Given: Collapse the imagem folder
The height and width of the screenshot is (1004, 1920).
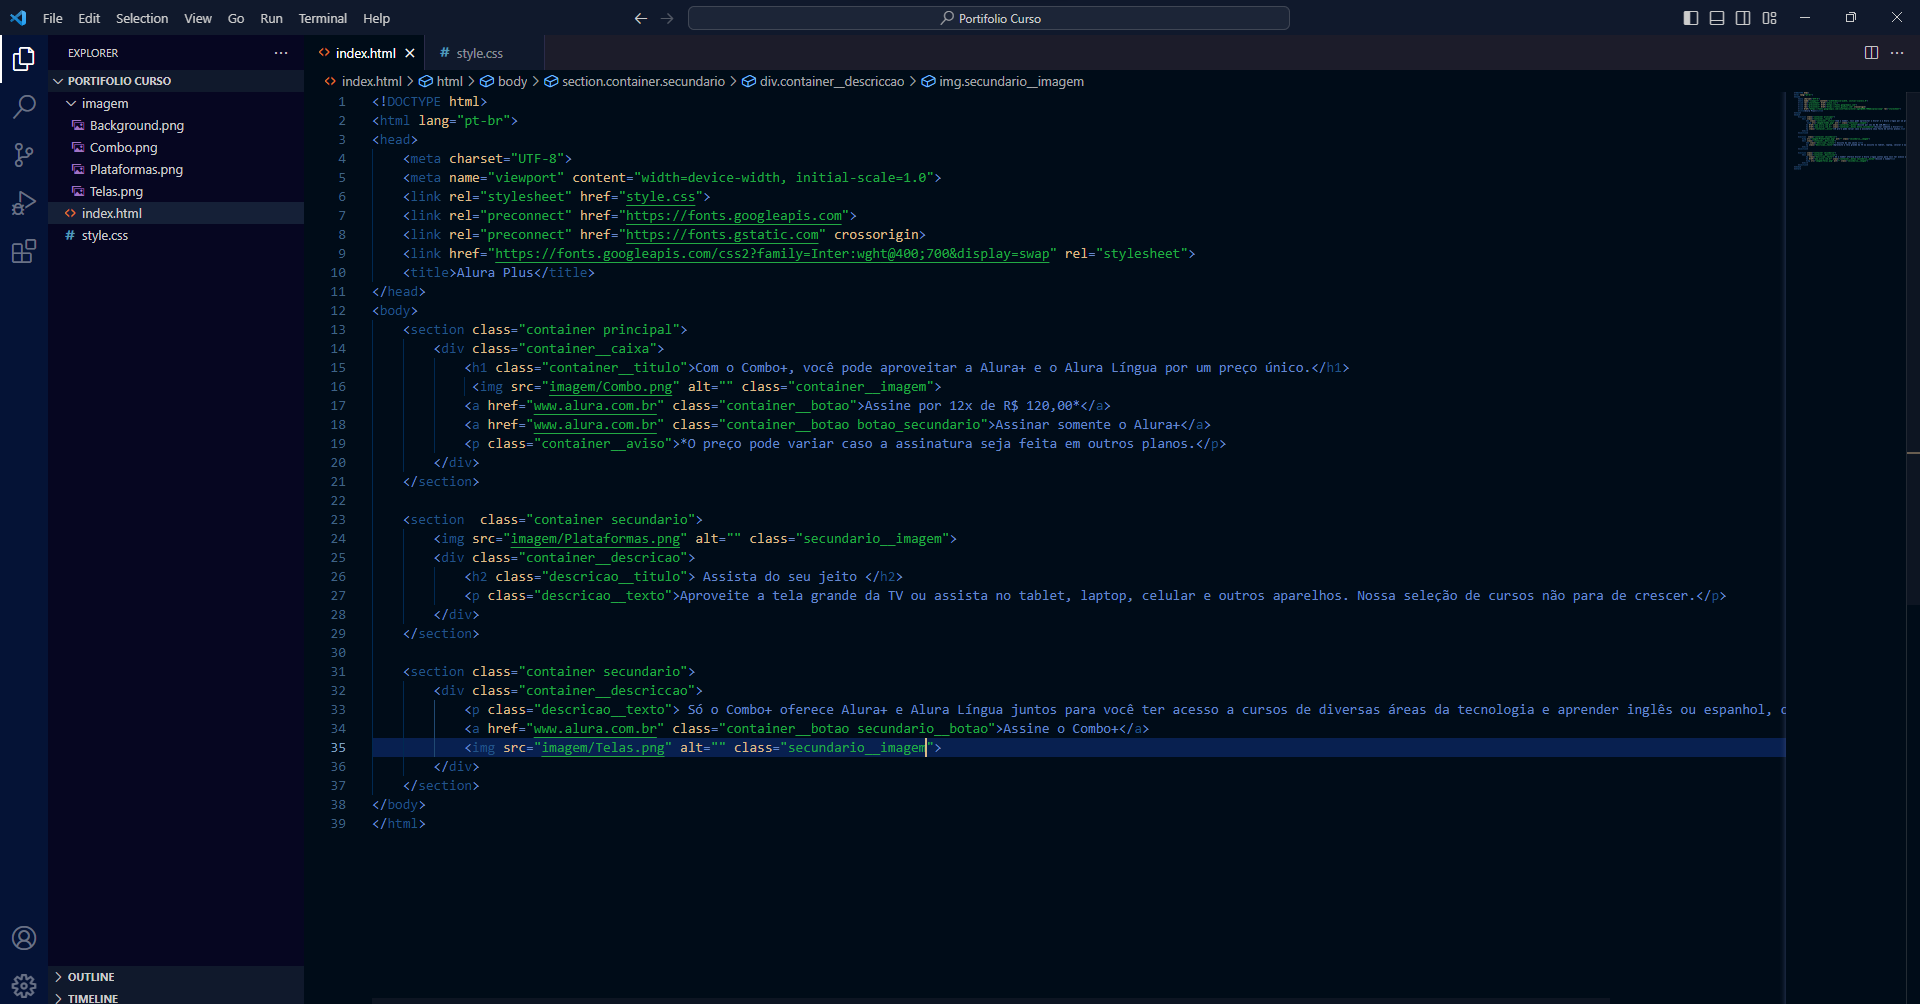Looking at the screenshot, I should tap(176, 103).
